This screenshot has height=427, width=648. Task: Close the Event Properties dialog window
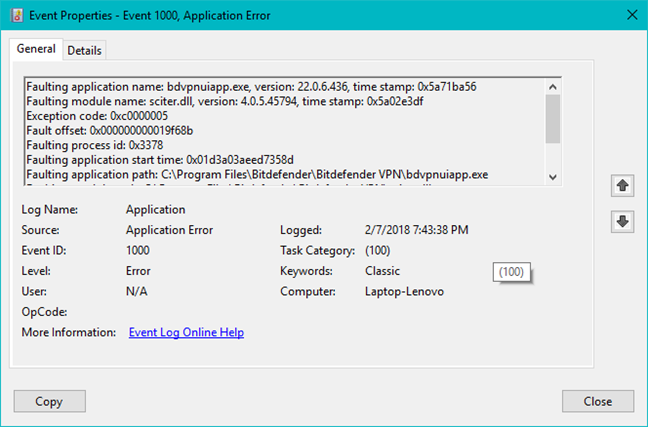(x=632, y=15)
